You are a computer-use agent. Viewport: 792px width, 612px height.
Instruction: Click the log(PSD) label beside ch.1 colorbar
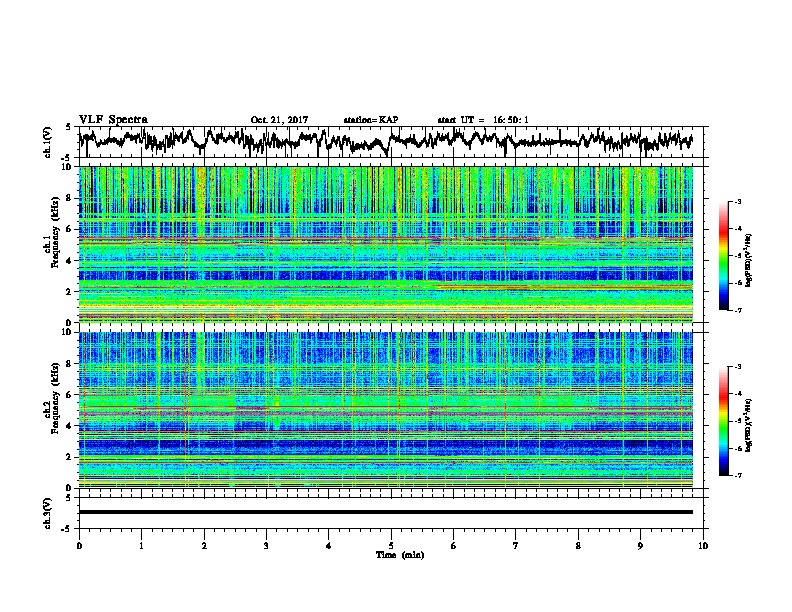749,261
